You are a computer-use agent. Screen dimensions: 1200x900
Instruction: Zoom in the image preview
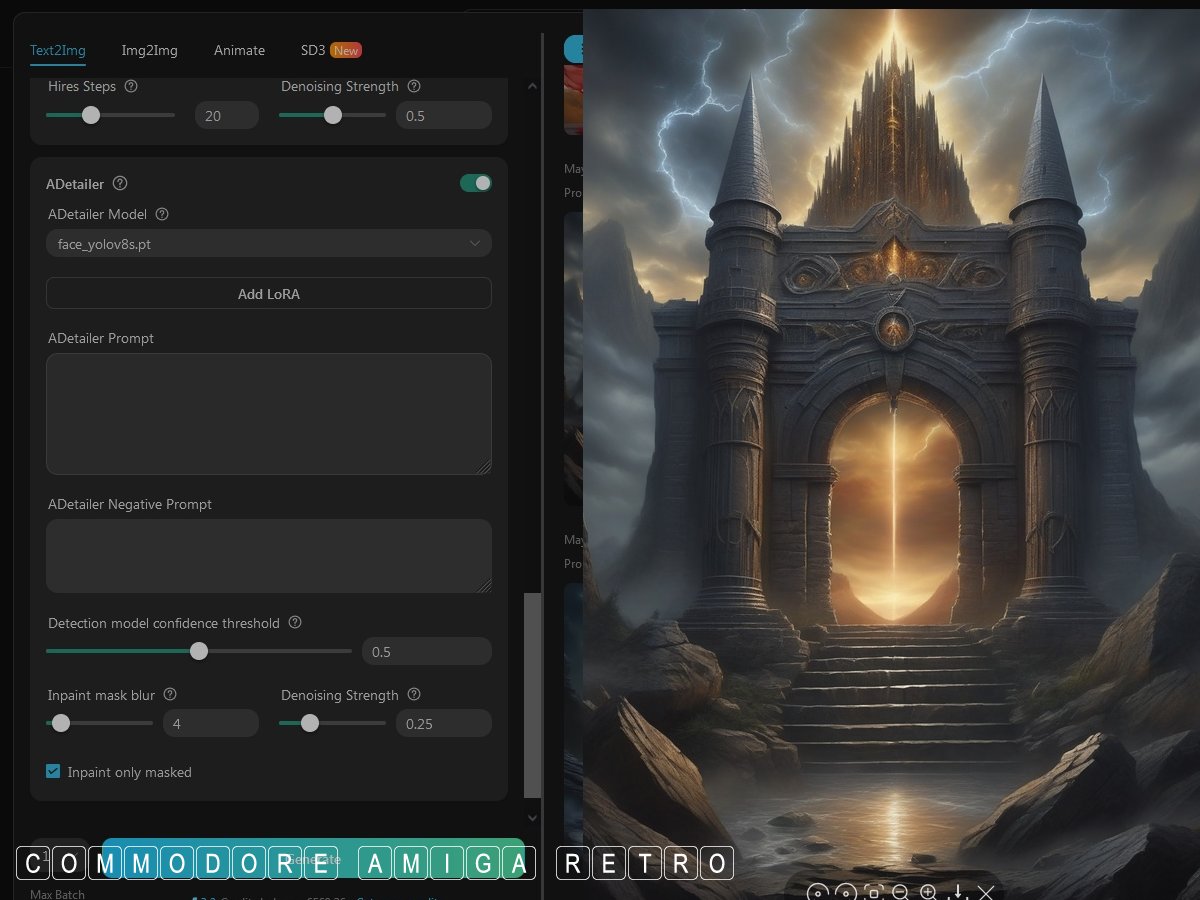928,891
